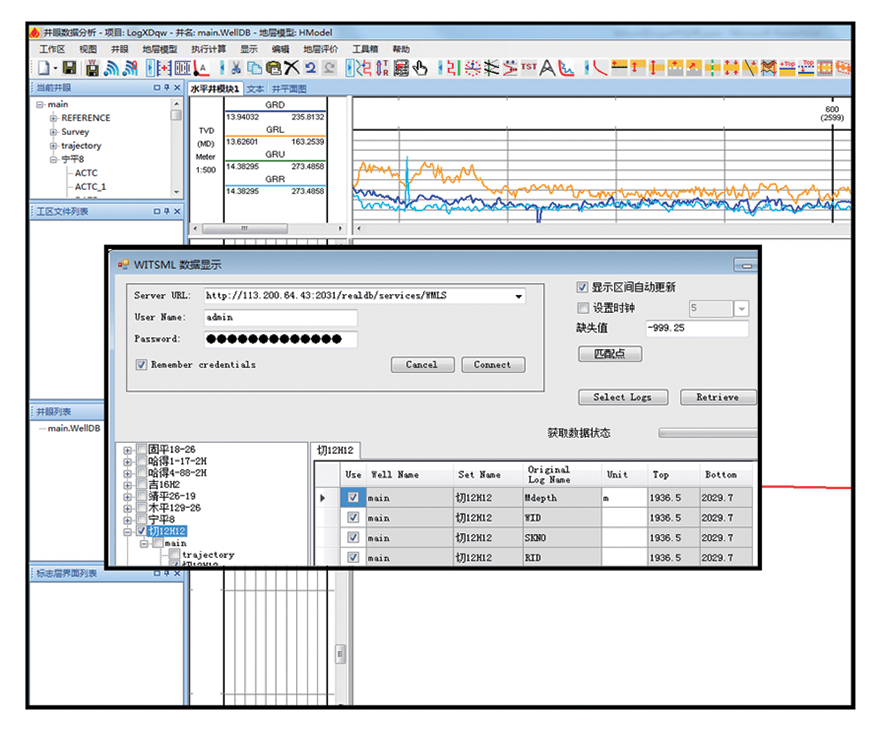878x732 pixels.
Task: Click the T R depth arrow icon
Action: click(382, 68)
